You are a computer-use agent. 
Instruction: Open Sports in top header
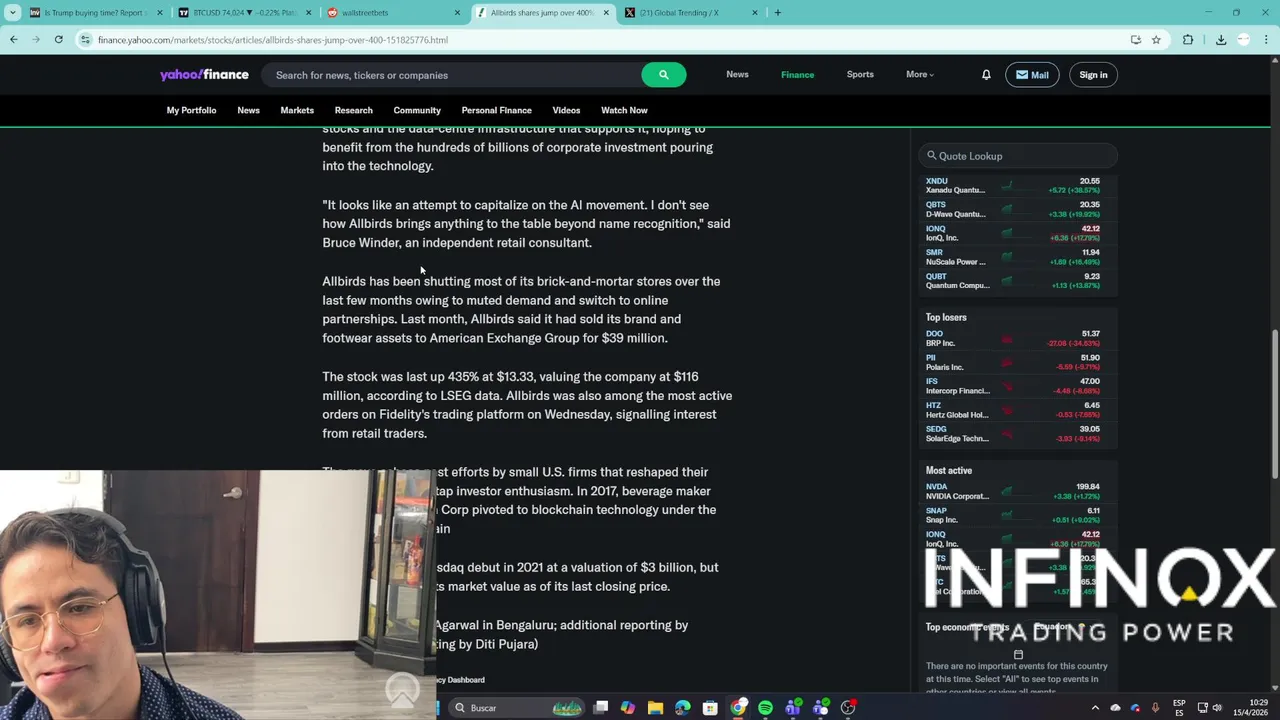click(x=860, y=75)
